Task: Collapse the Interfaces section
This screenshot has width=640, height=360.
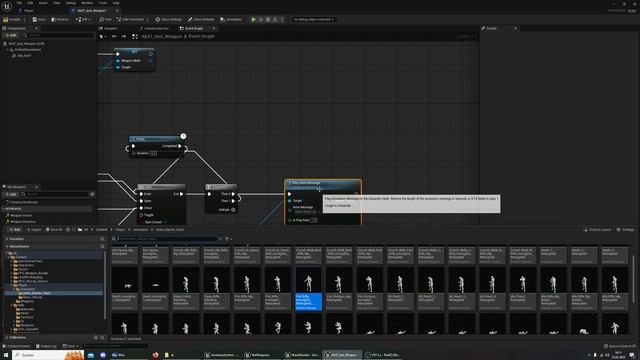Action: [4, 209]
